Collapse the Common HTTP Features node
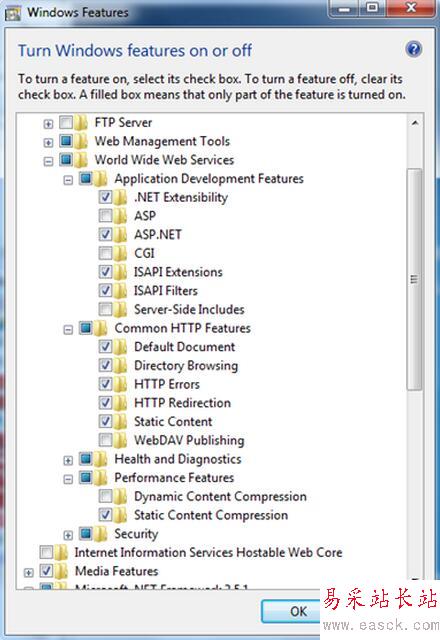Image resolution: width=440 pixels, height=640 pixels. pos(68,330)
